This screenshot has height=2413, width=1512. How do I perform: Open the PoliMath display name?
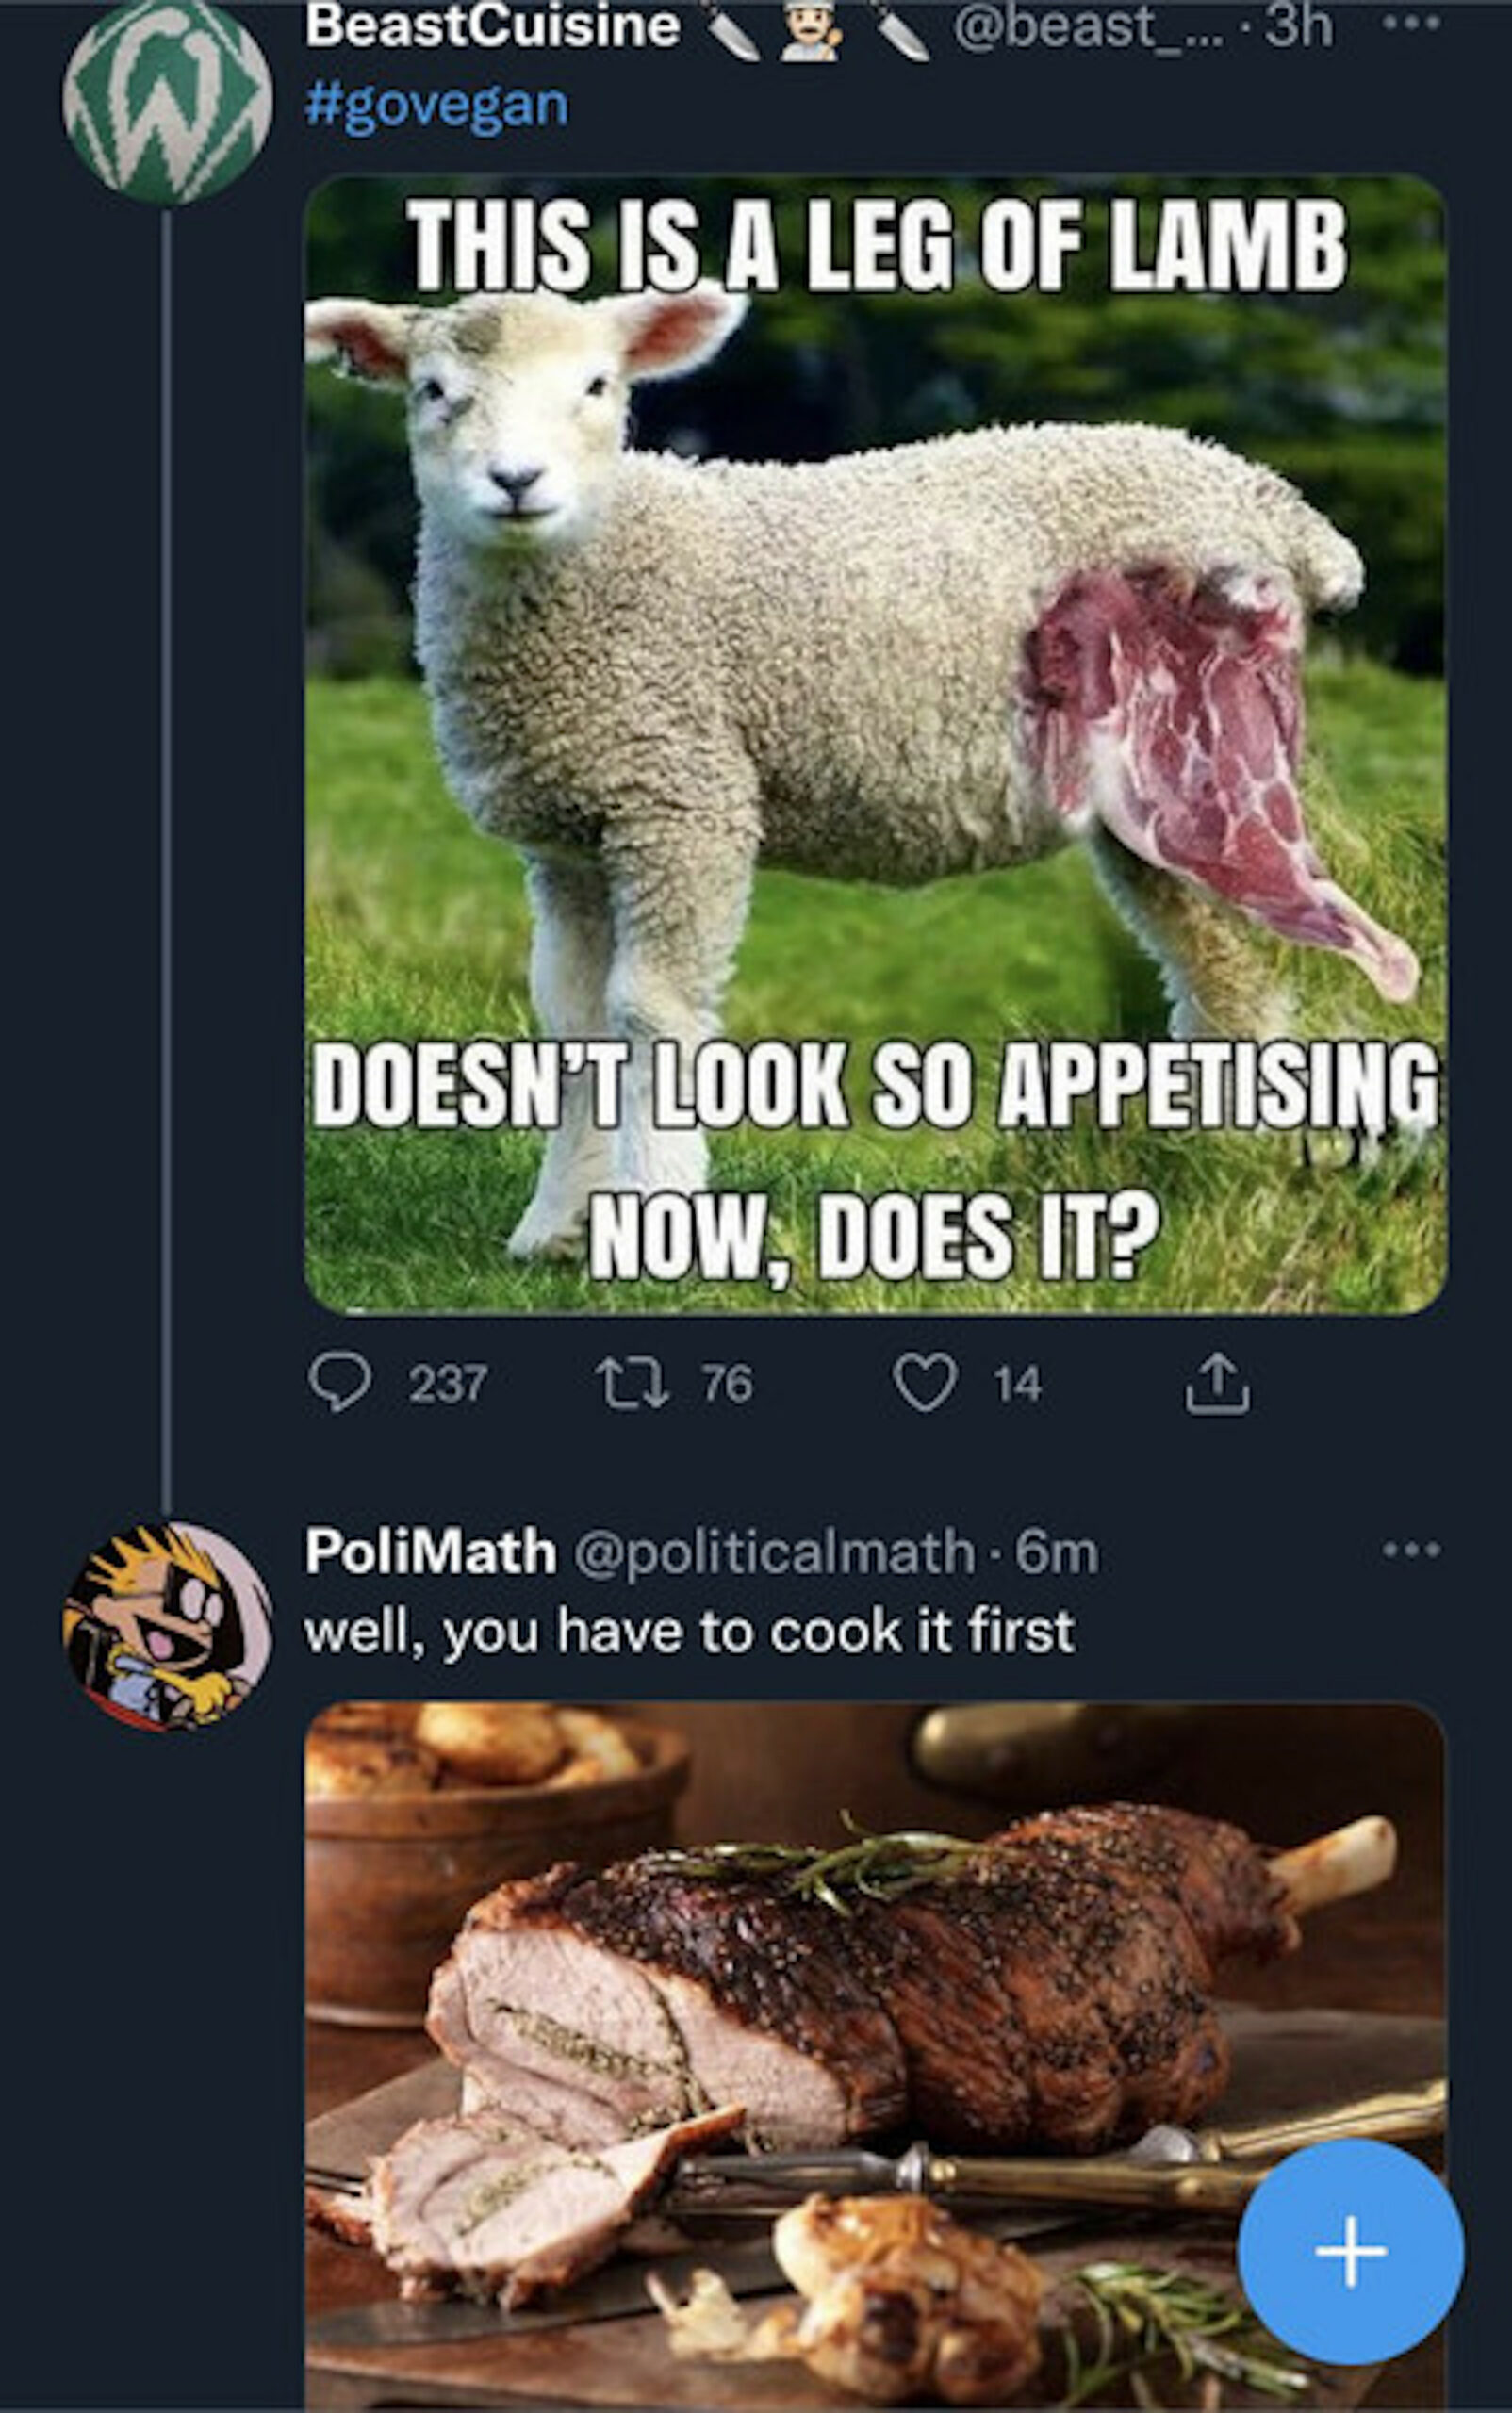pos(430,1552)
